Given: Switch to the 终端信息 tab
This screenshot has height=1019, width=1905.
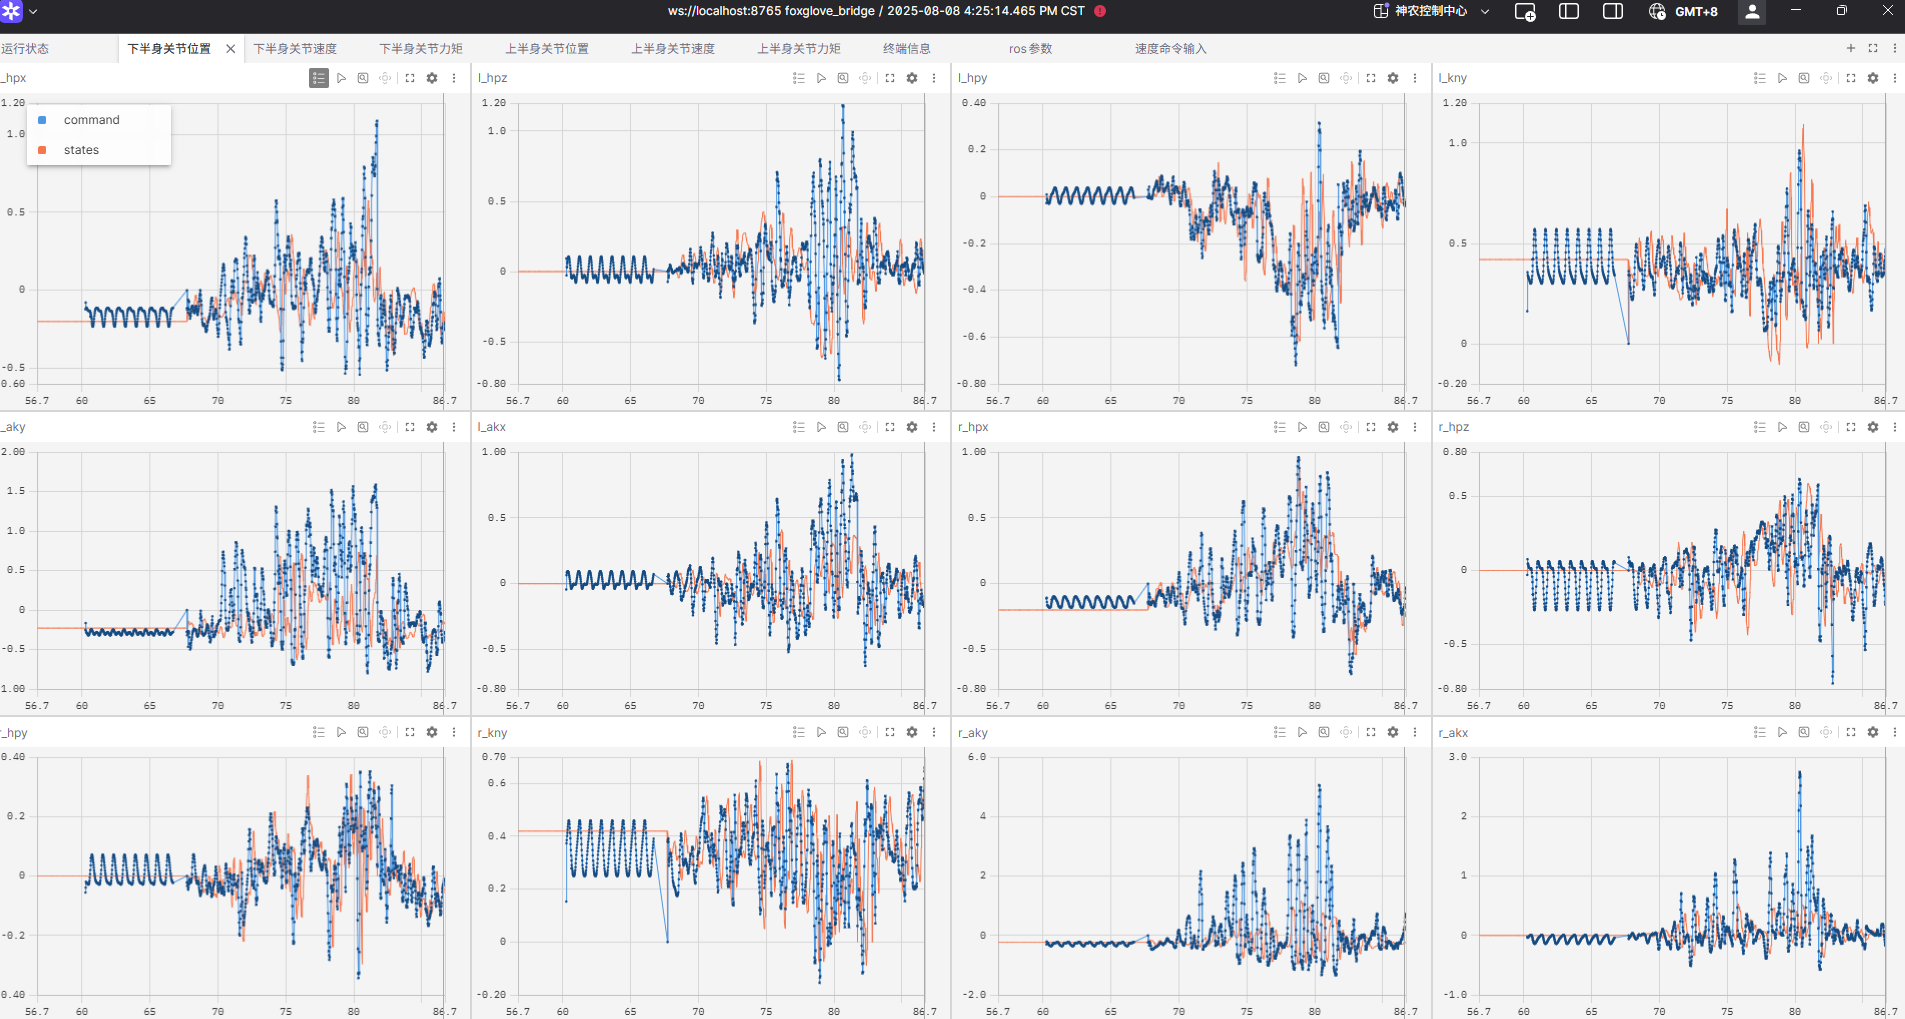Looking at the screenshot, I should (907, 49).
